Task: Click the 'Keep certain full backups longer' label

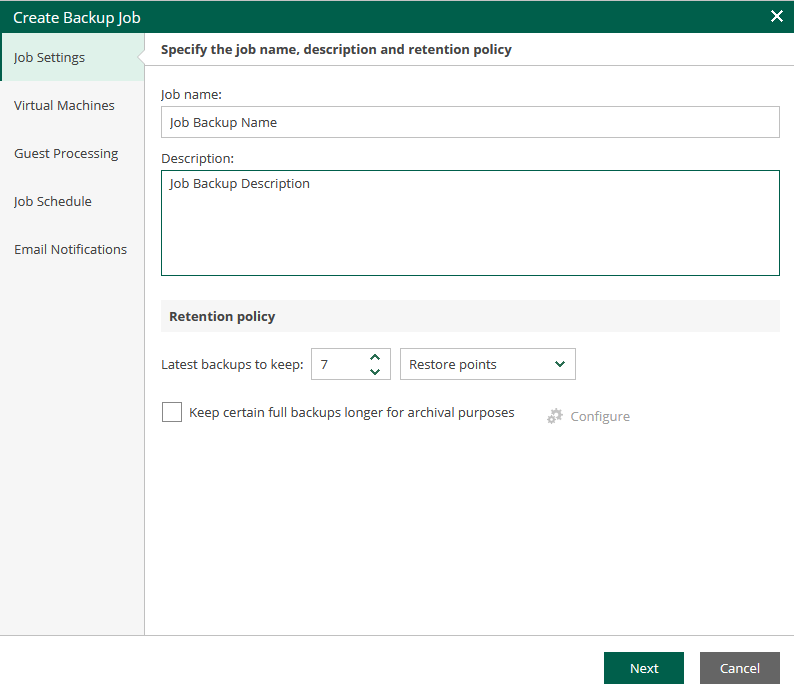Action: [351, 412]
